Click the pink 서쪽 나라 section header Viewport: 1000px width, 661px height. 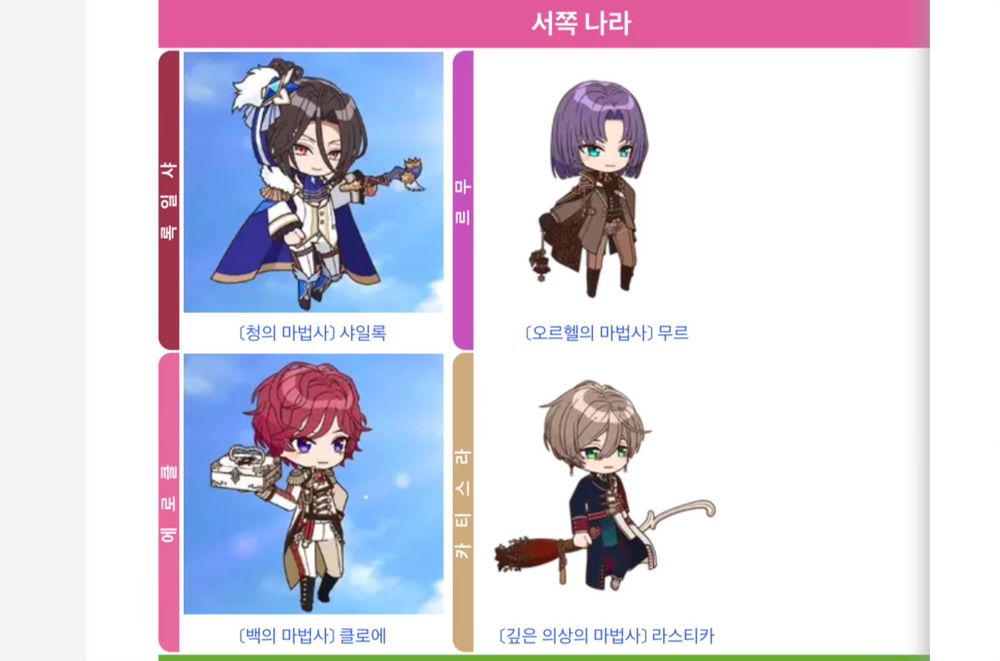pyautogui.click(x=544, y=24)
